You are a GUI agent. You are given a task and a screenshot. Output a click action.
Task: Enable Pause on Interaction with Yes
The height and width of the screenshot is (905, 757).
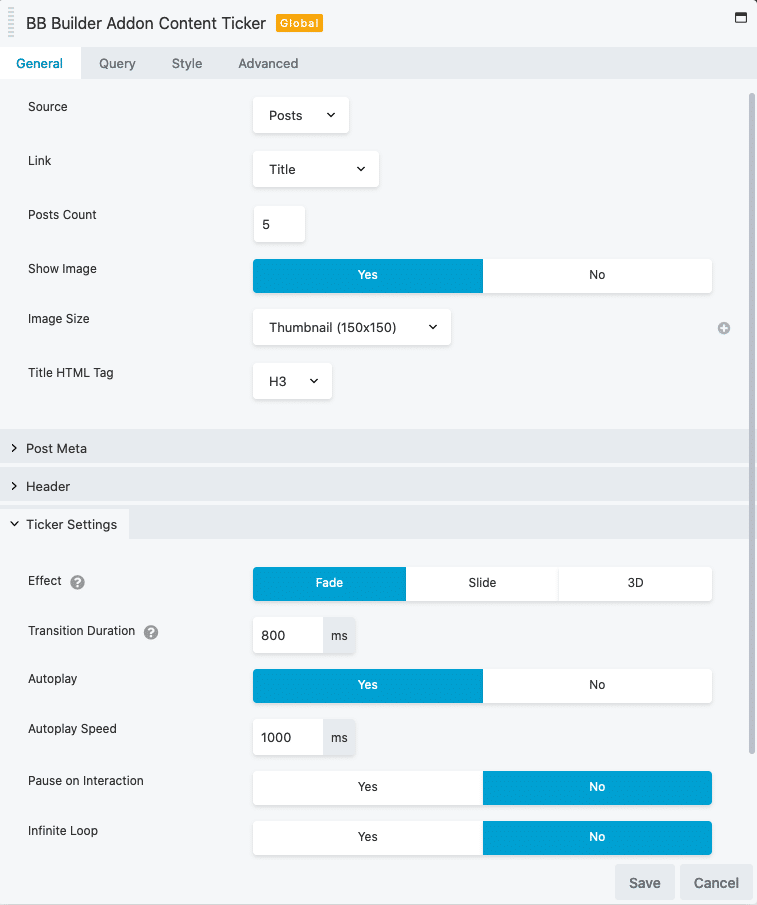tap(368, 787)
